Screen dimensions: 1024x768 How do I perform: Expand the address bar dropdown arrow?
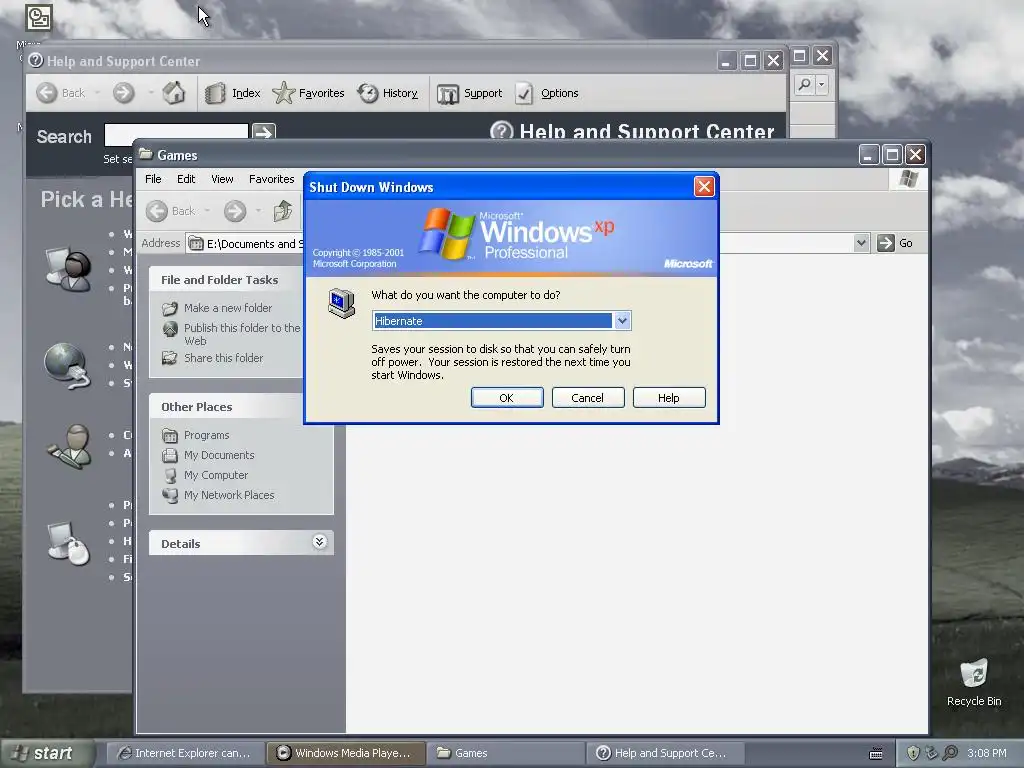click(x=861, y=243)
